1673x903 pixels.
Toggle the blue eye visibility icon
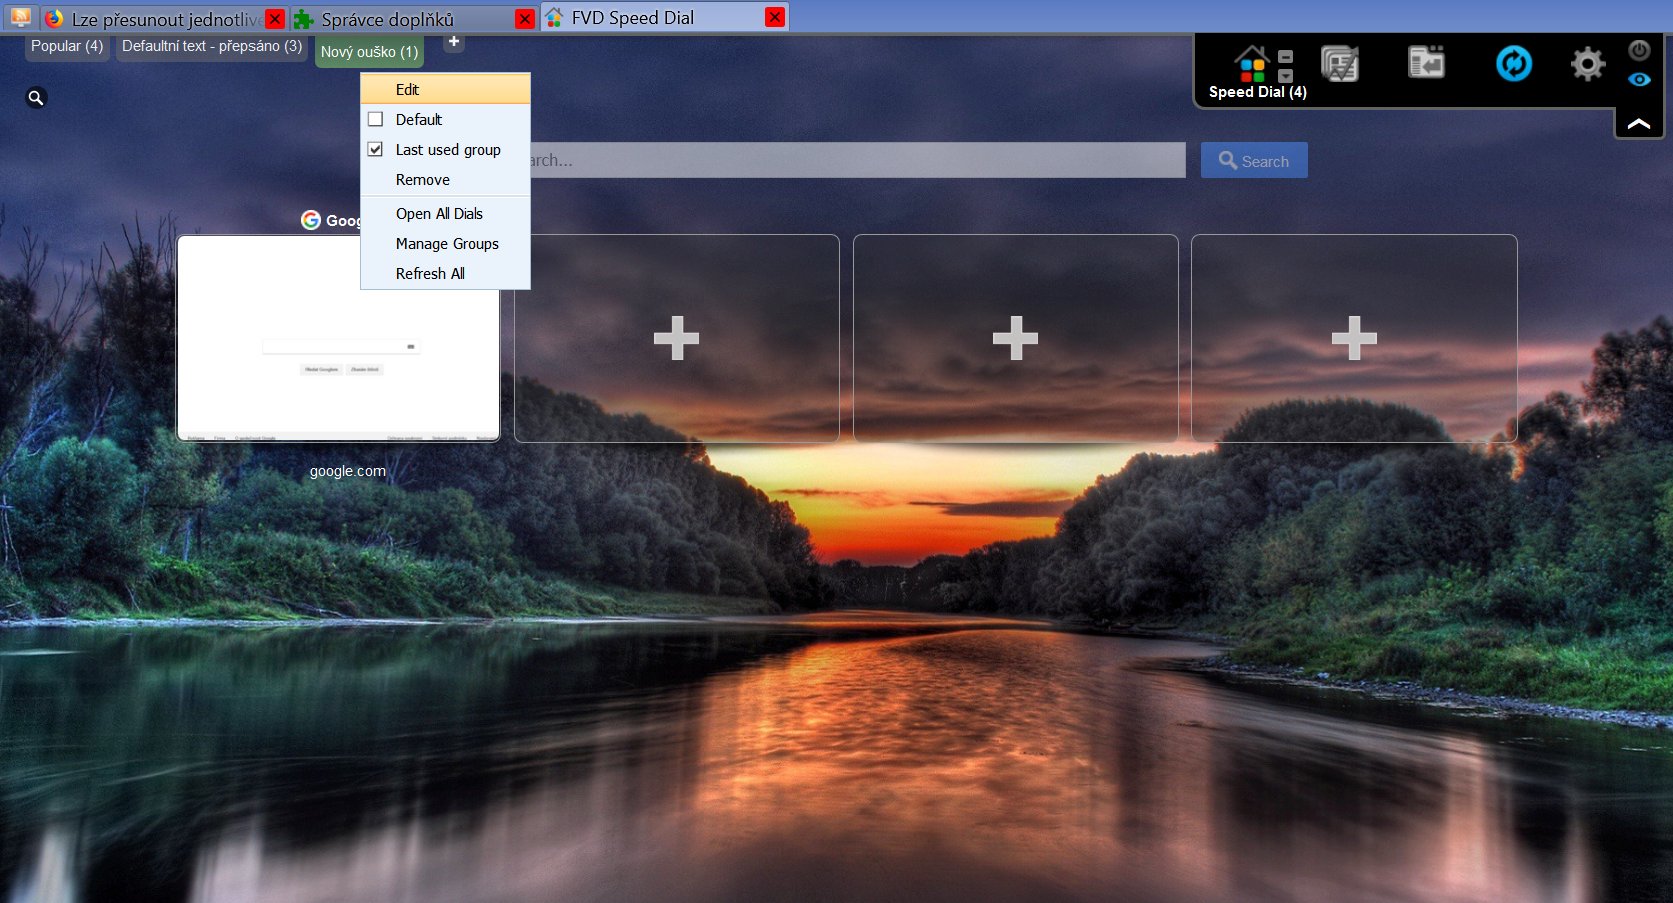pos(1639,79)
